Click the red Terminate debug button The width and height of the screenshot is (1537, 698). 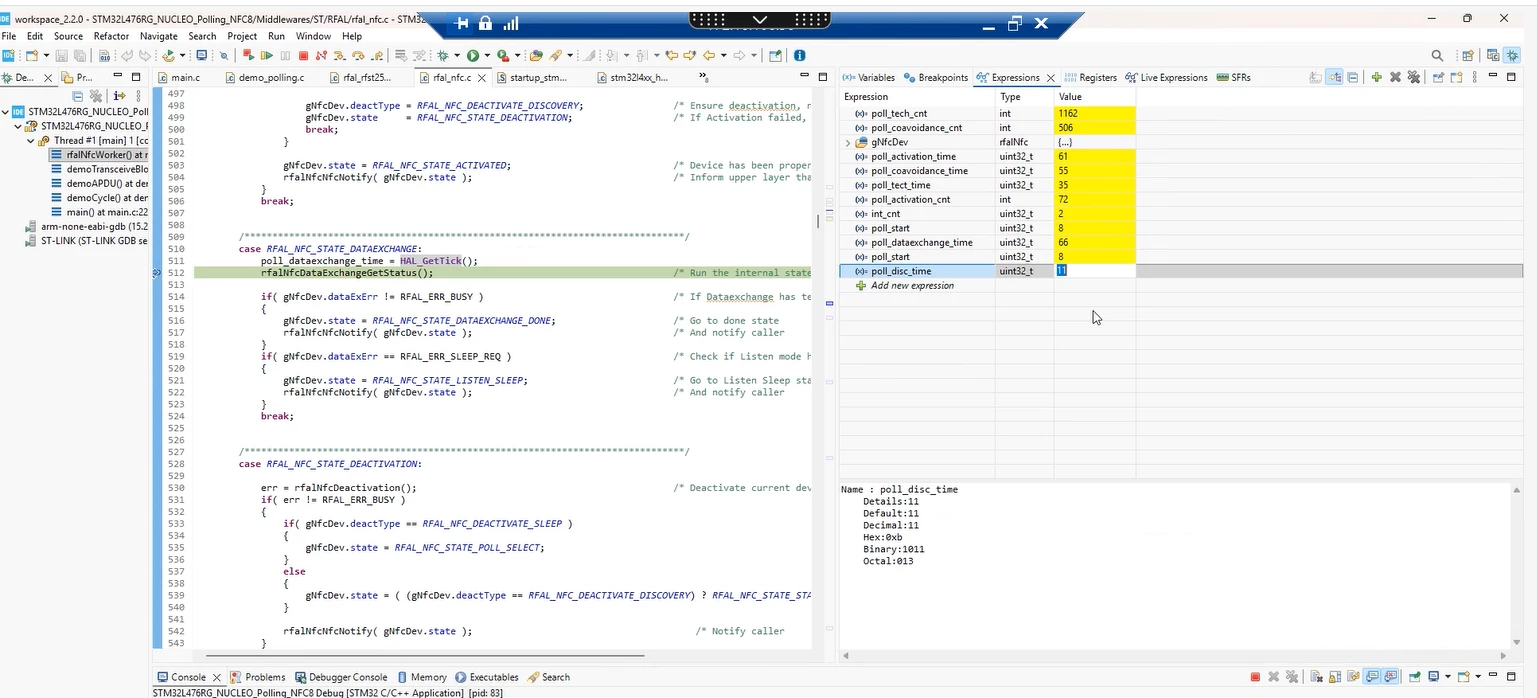(x=303, y=55)
